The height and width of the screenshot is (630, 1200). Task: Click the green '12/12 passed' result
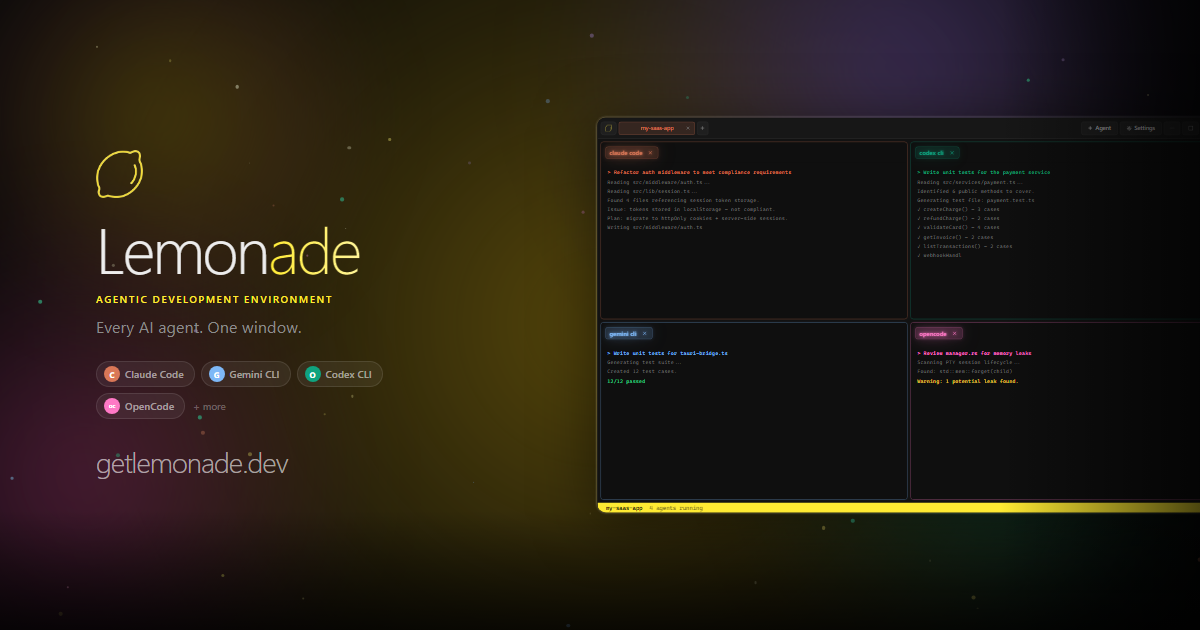tap(627, 381)
